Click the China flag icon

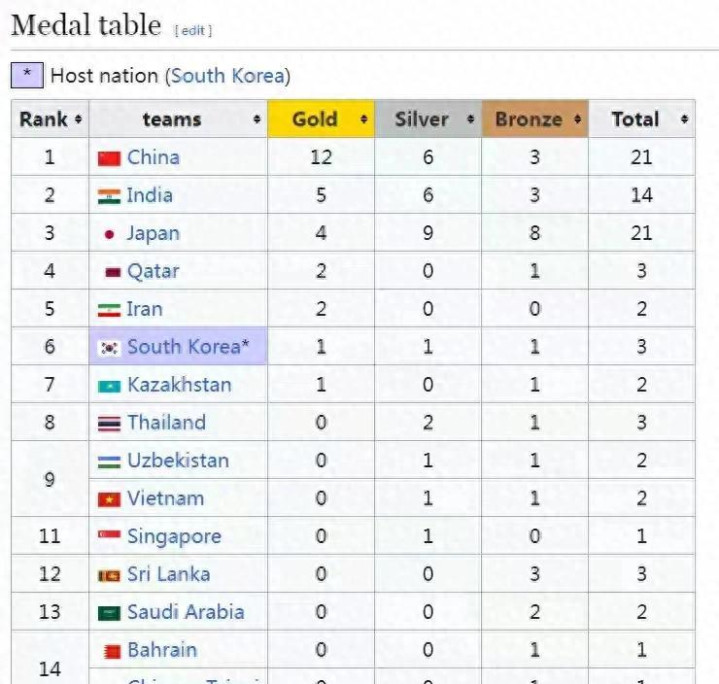click(x=109, y=158)
